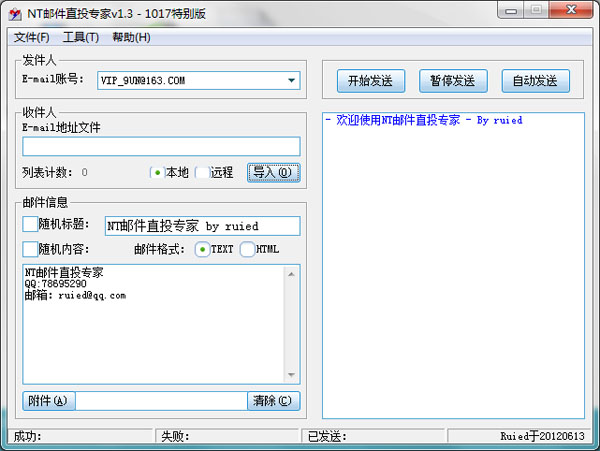Click the disabled maximize window button
This screenshot has width=600, height=451.
click(x=536, y=10)
